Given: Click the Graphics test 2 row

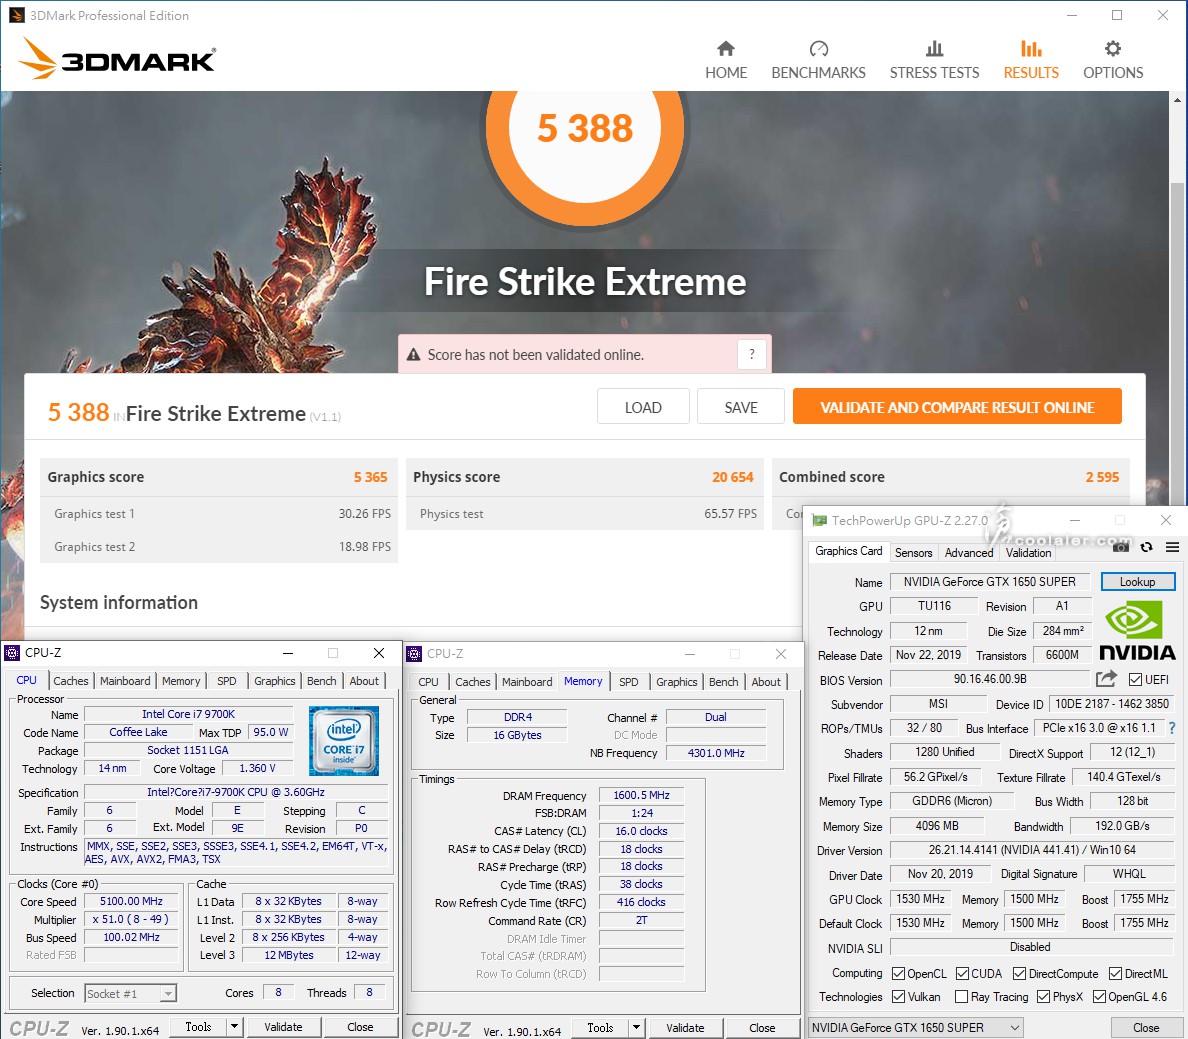Looking at the screenshot, I should pyautogui.click(x=219, y=546).
